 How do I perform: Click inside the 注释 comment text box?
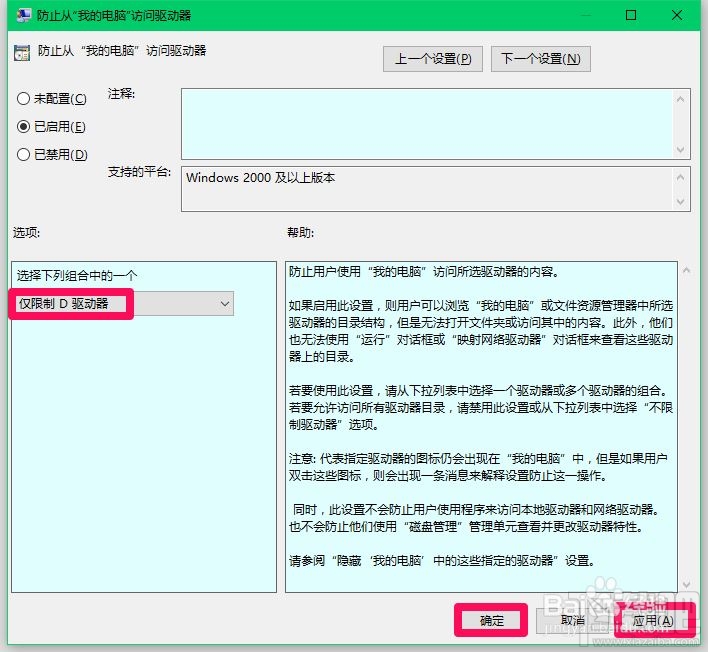point(427,124)
